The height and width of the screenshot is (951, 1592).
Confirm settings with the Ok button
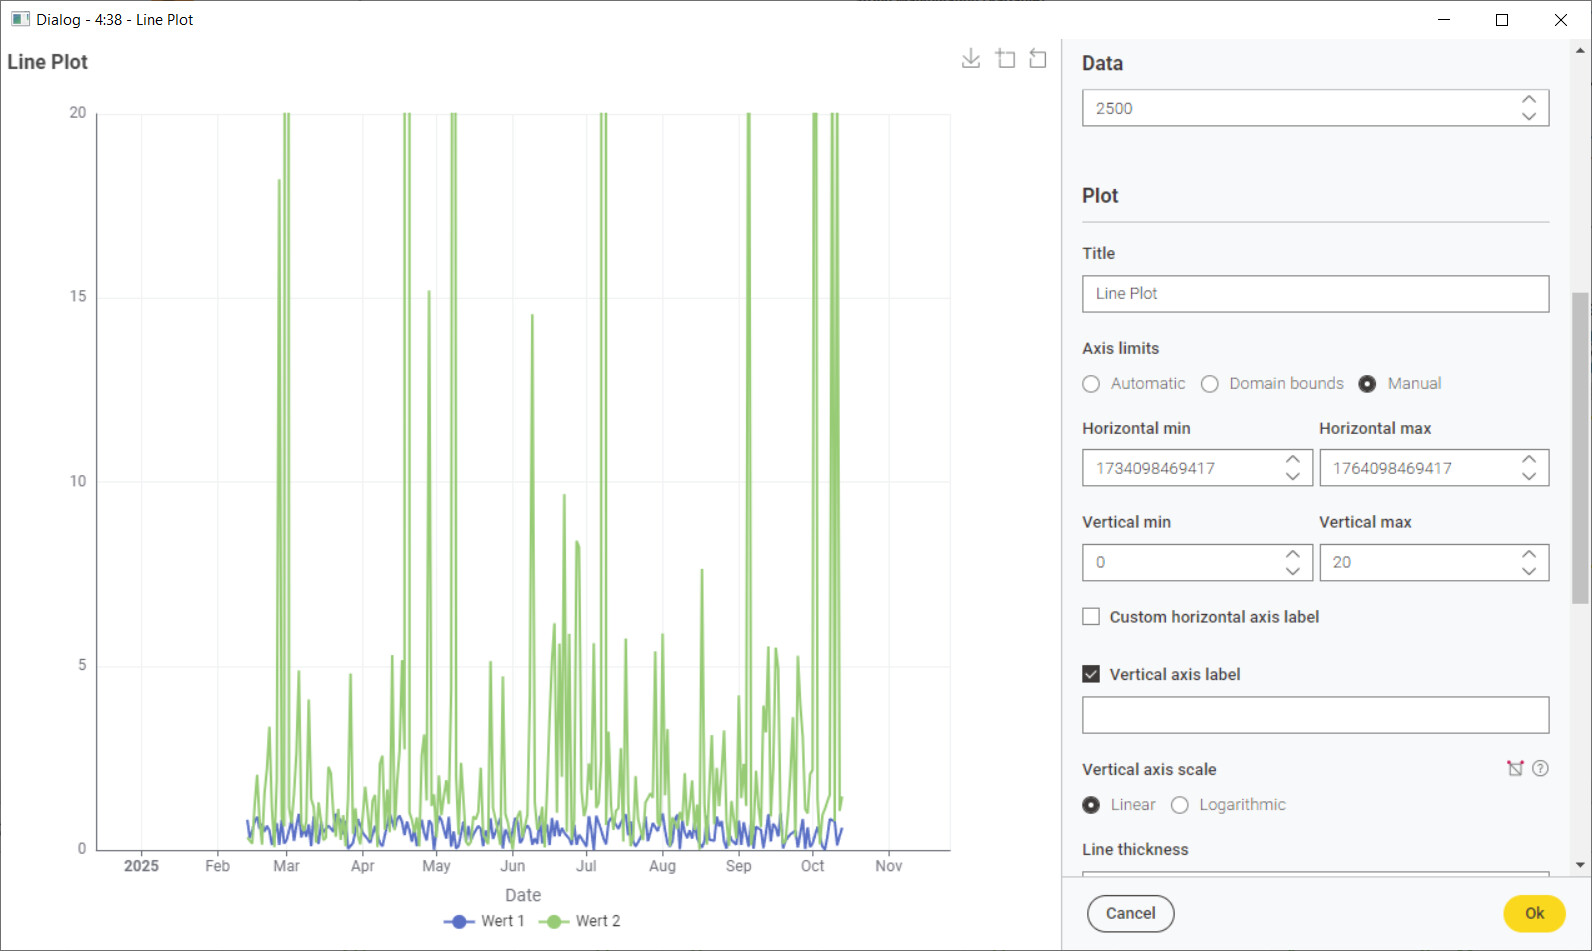click(x=1534, y=913)
